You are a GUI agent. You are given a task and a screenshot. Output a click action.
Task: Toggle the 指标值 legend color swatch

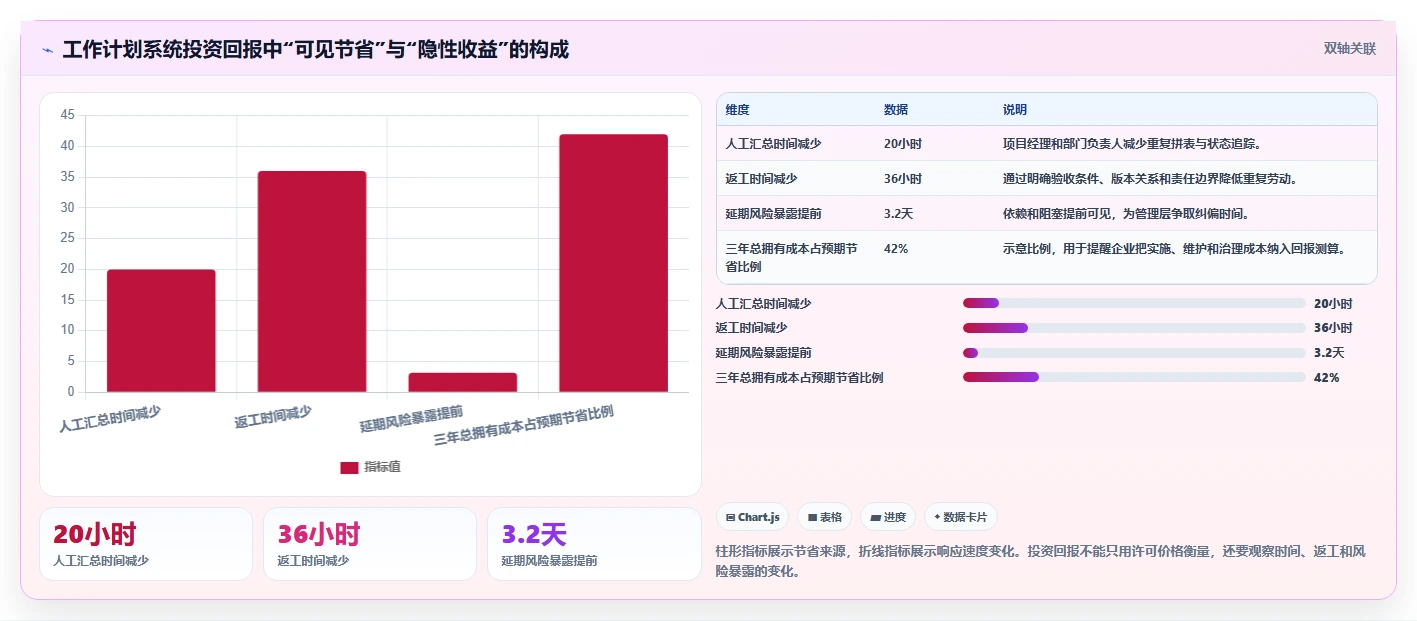[349, 467]
